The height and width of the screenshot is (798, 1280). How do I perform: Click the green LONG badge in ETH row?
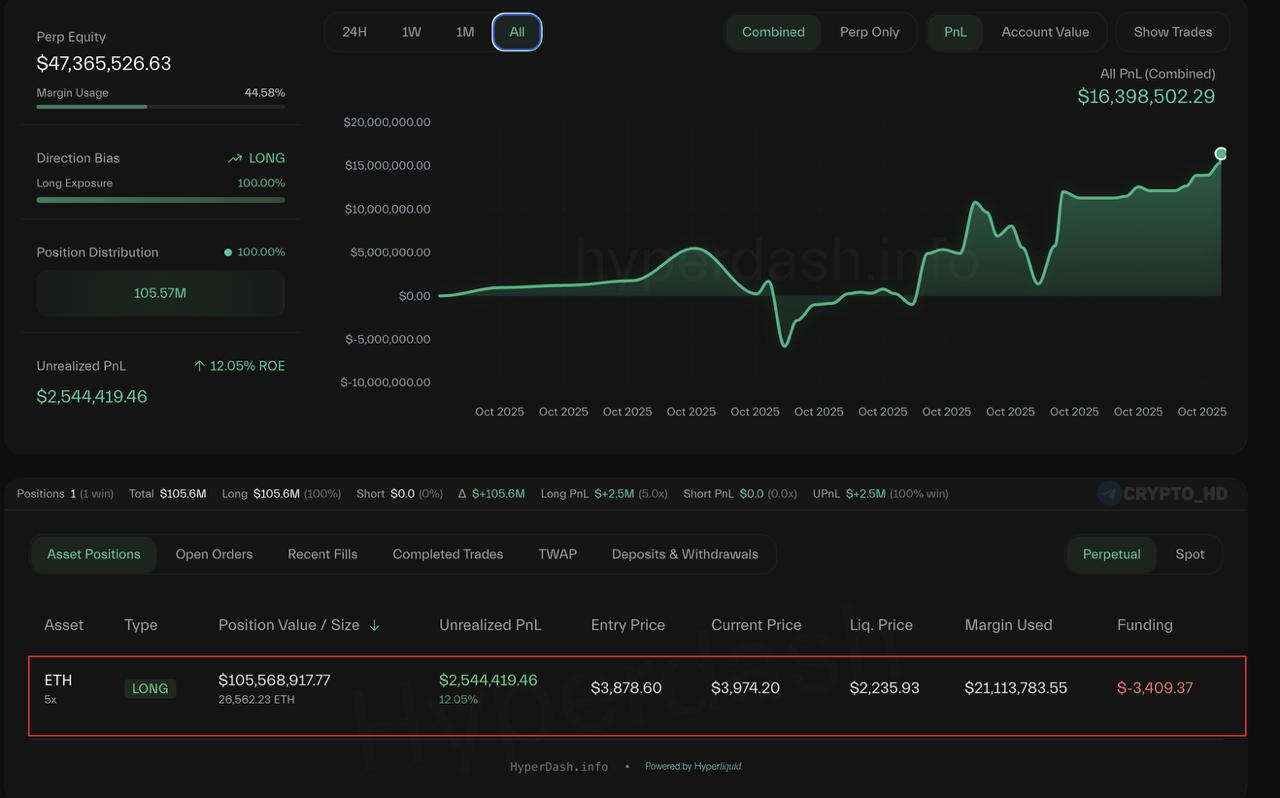pyautogui.click(x=150, y=688)
